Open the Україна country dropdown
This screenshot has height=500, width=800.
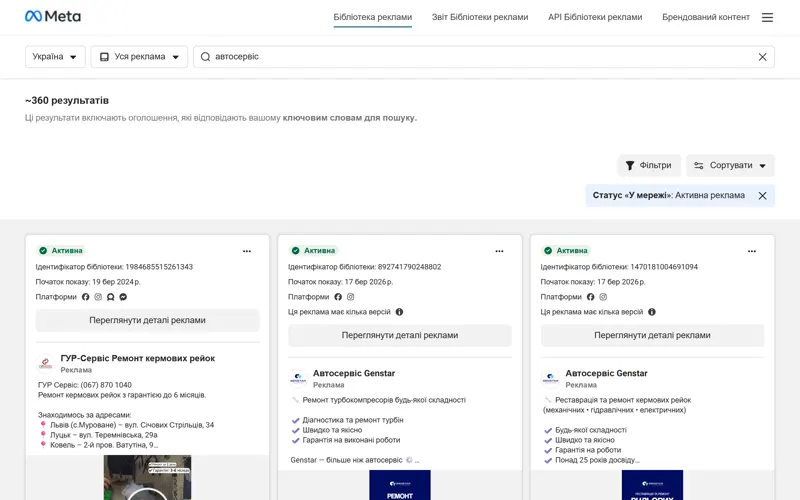pyautogui.click(x=55, y=57)
